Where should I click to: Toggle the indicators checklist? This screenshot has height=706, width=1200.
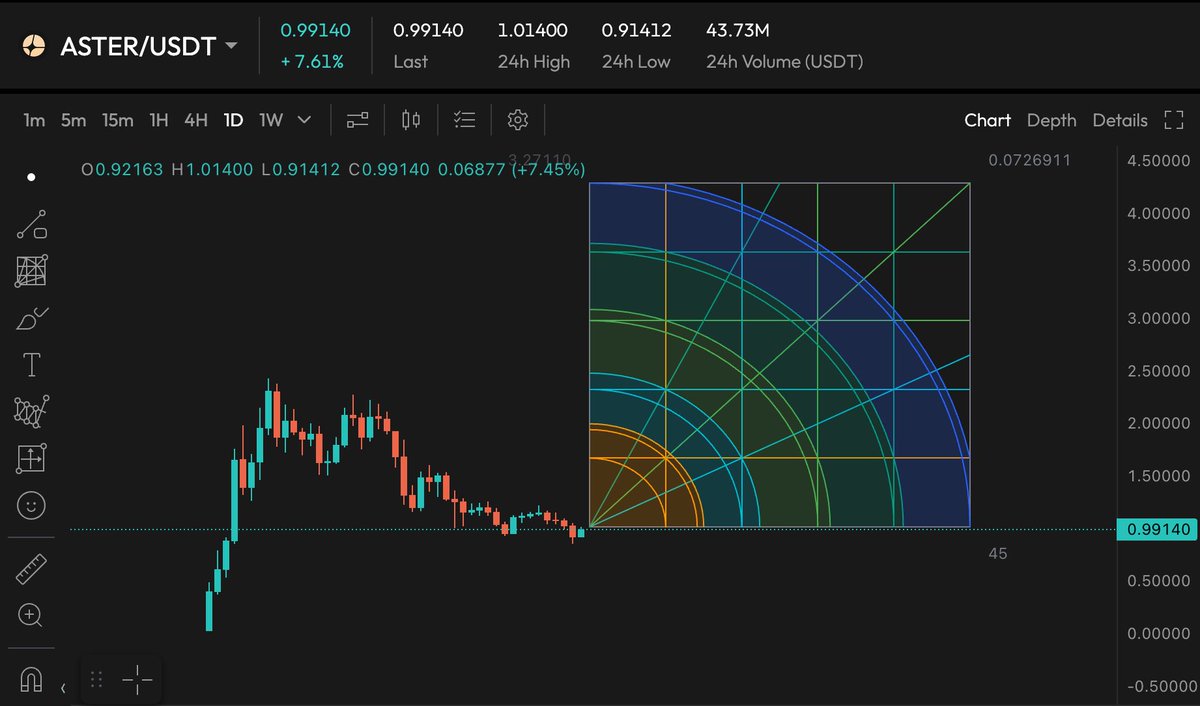(464, 119)
